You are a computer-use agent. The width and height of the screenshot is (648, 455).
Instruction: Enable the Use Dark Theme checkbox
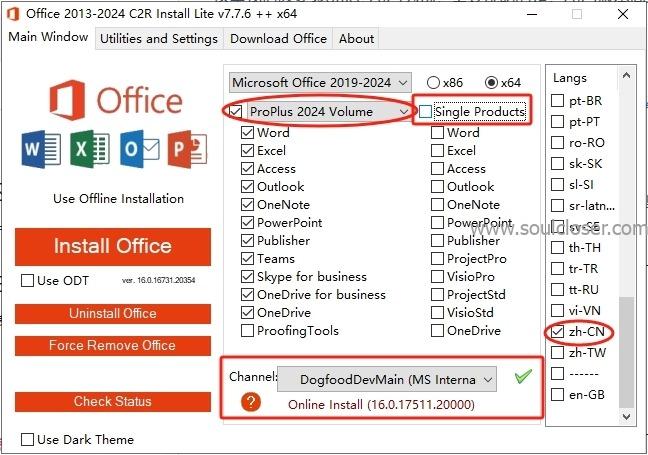(27, 439)
